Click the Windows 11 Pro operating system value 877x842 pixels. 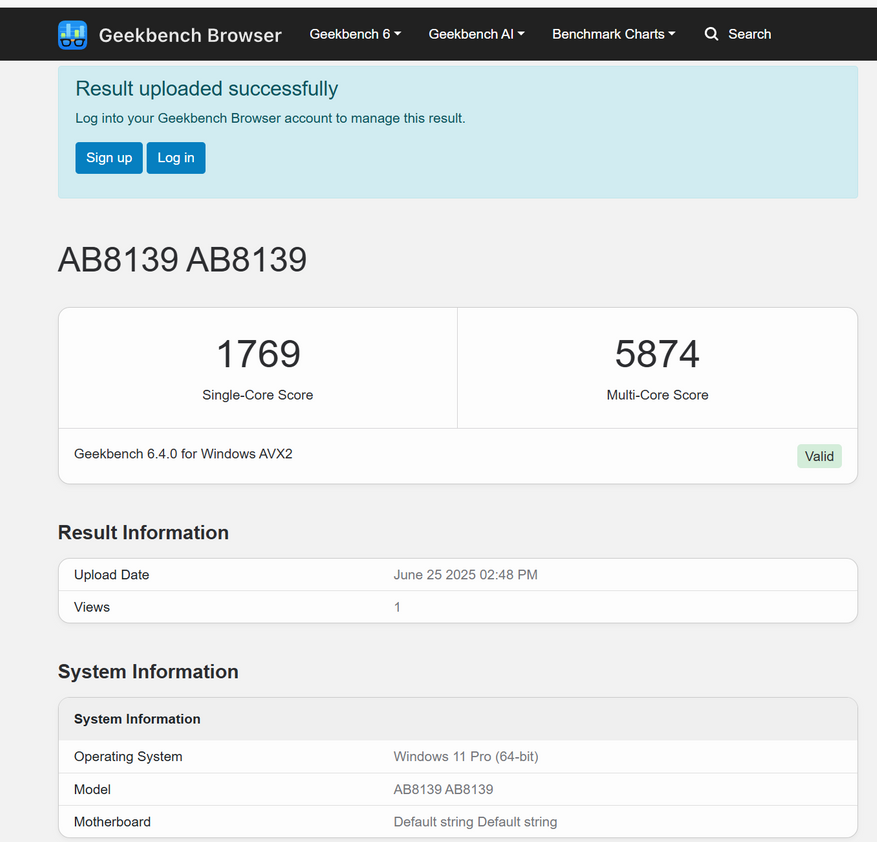pyautogui.click(x=465, y=757)
